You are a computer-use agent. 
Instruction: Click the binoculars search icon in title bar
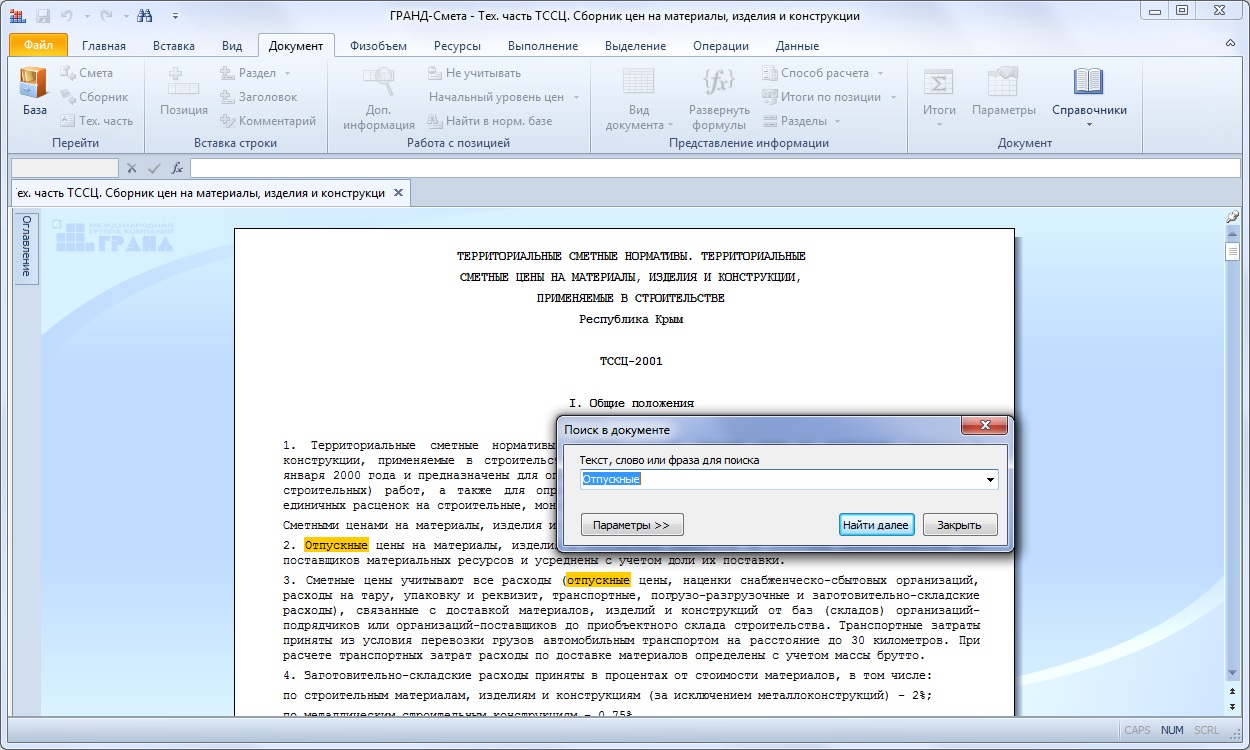144,16
